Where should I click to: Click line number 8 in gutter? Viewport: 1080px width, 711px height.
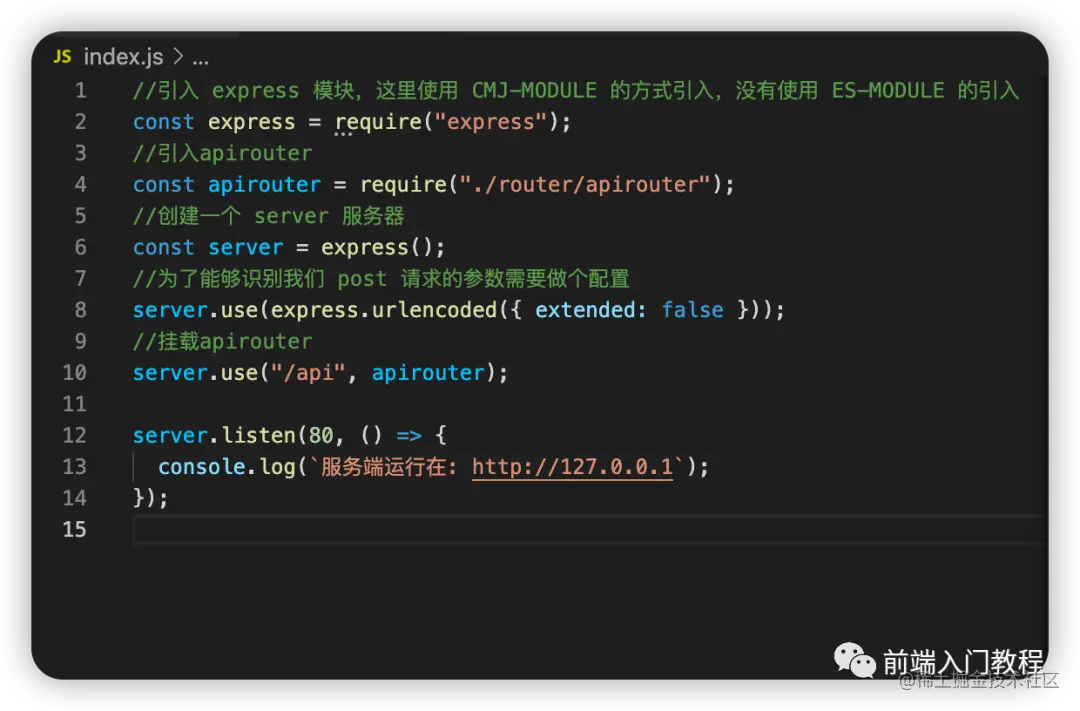point(81,310)
